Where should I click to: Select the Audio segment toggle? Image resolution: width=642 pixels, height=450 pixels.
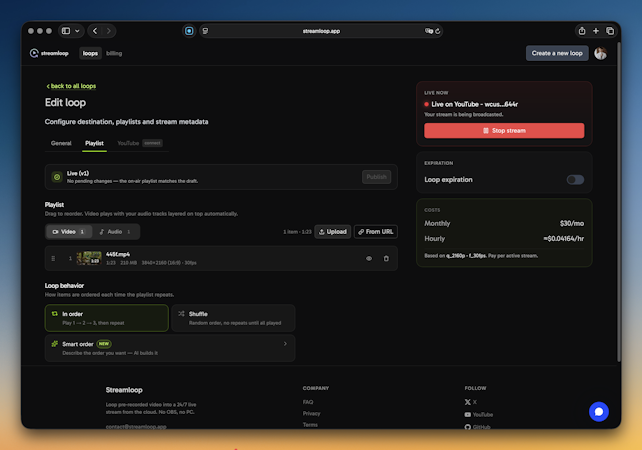tap(115, 232)
